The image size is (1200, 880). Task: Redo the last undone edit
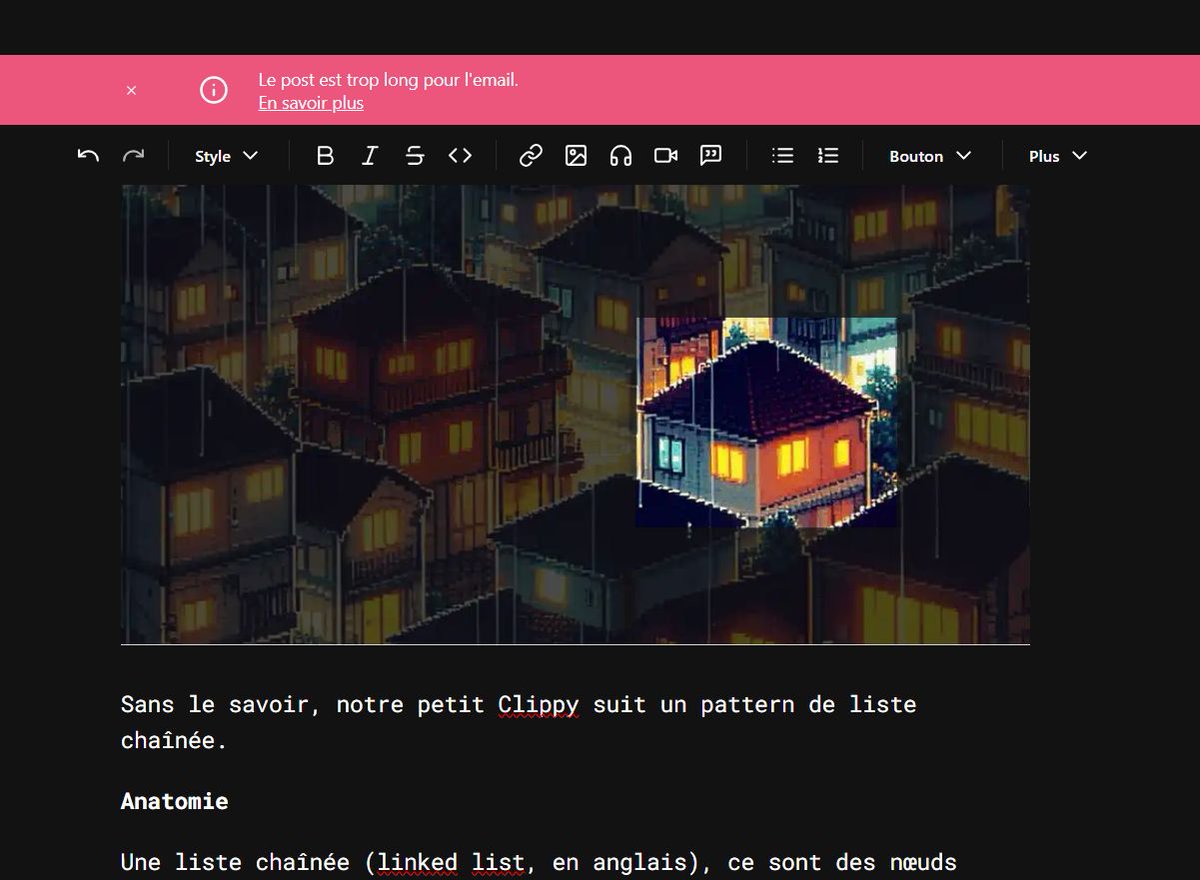coord(133,156)
